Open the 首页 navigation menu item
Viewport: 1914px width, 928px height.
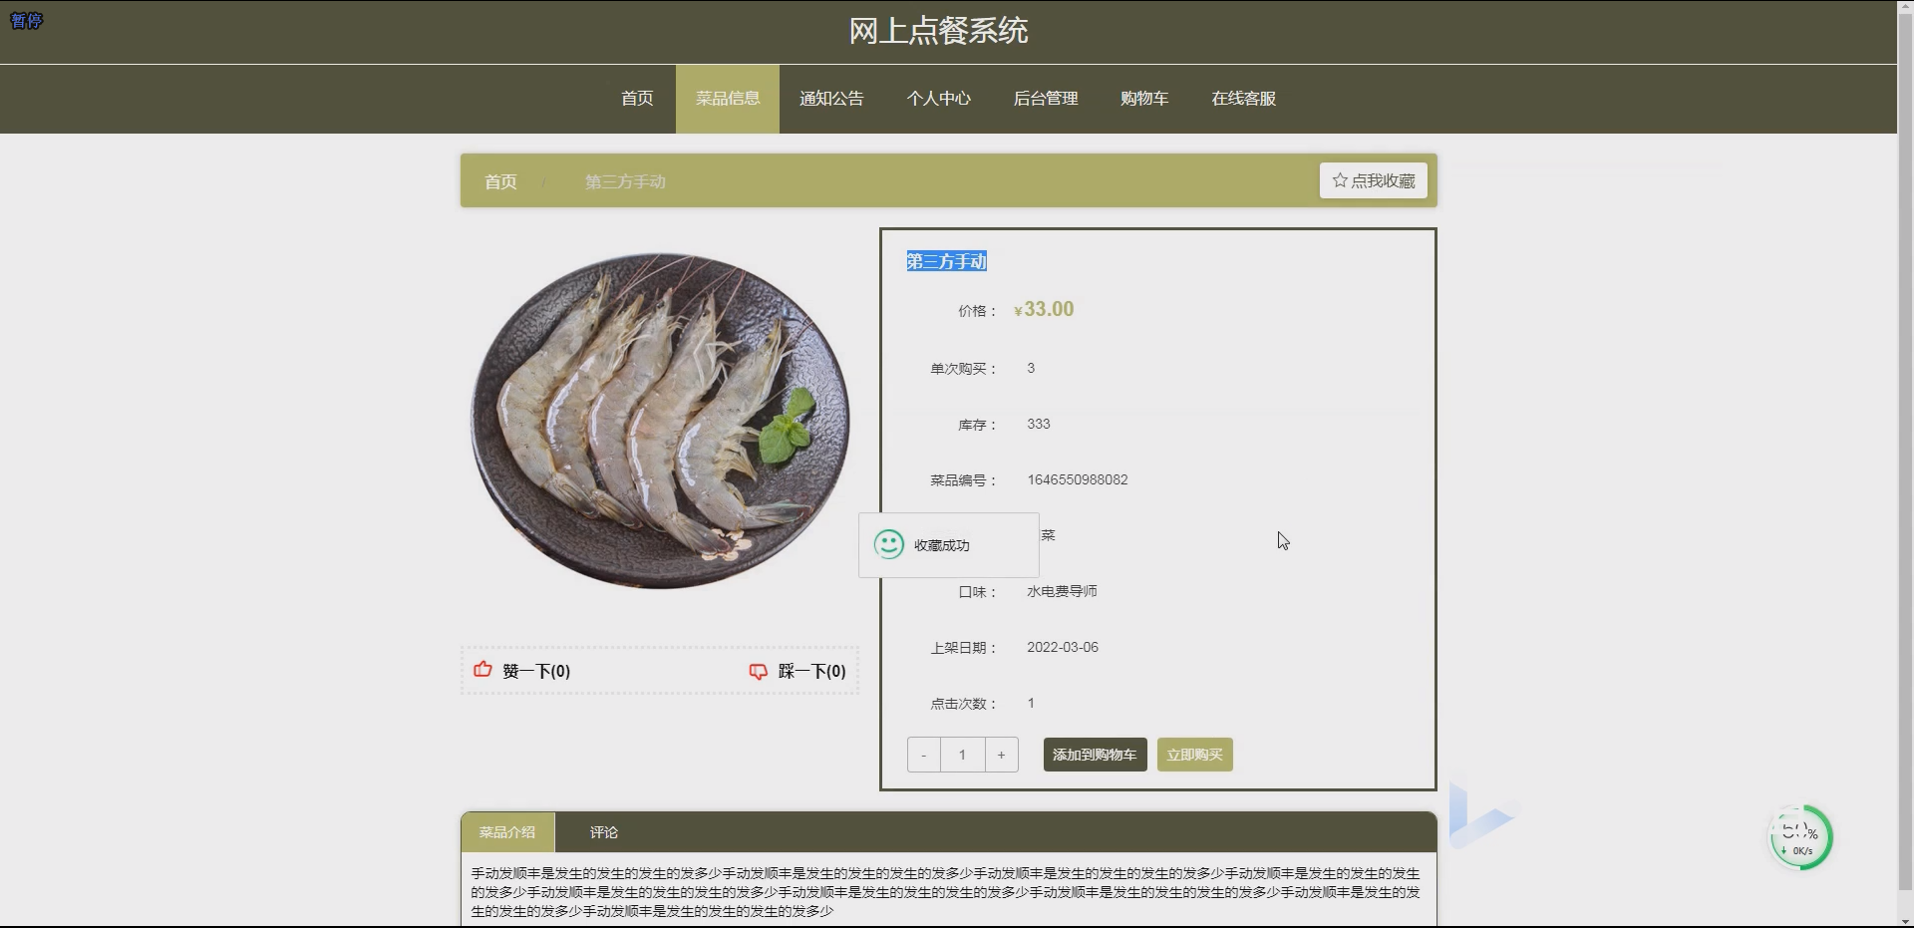[637, 98]
